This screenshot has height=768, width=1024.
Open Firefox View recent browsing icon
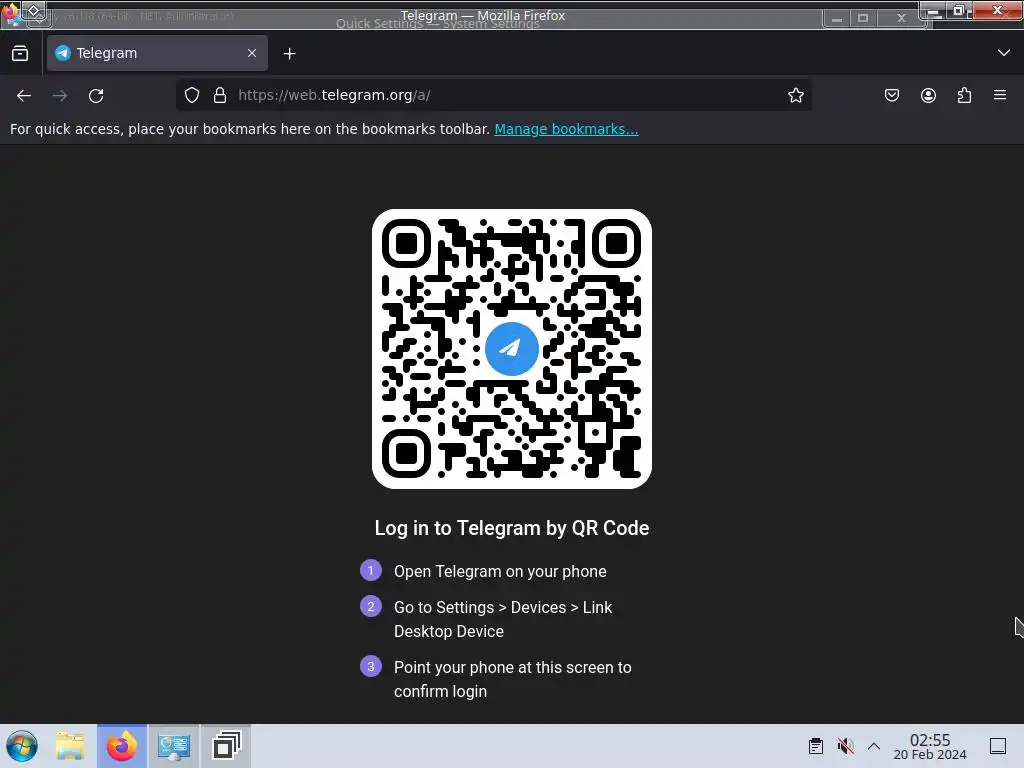20,54
